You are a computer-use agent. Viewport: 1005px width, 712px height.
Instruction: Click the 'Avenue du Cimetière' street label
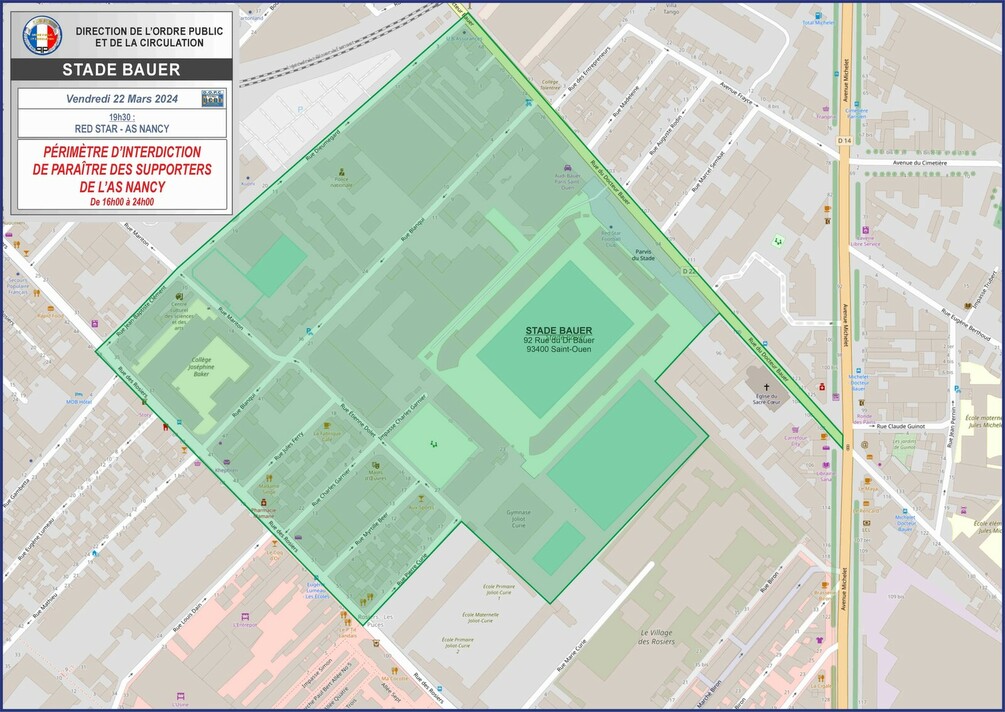pos(921,163)
